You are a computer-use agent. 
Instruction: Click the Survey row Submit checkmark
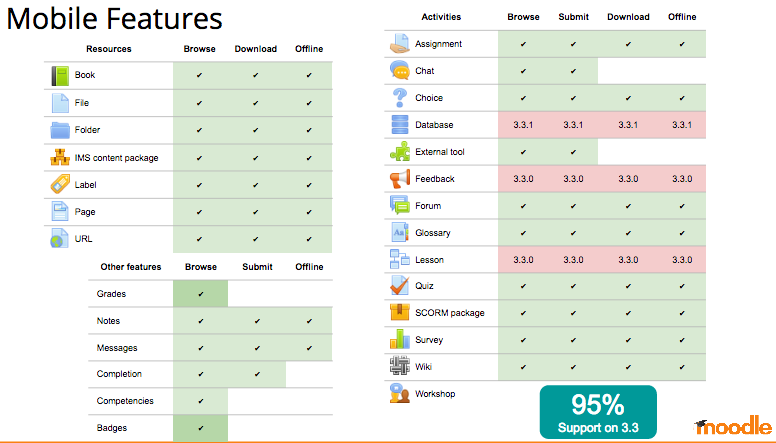[x=573, y=340]
